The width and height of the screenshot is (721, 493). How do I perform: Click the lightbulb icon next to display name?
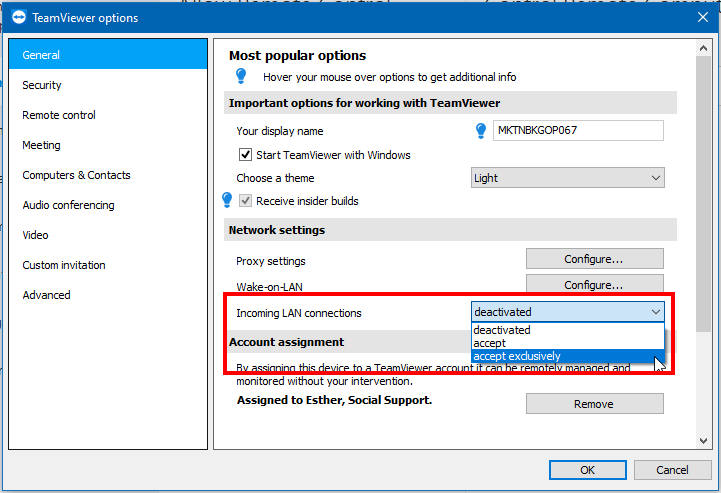click(x=480, y=130)
